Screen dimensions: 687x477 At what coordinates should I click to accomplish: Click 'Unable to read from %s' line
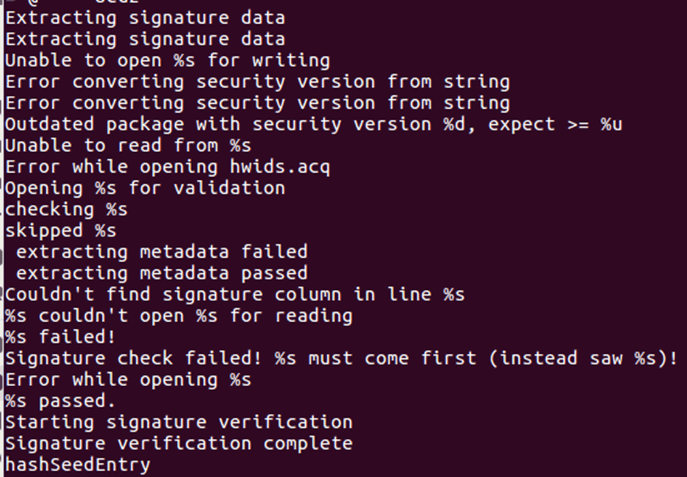point(128,145)
